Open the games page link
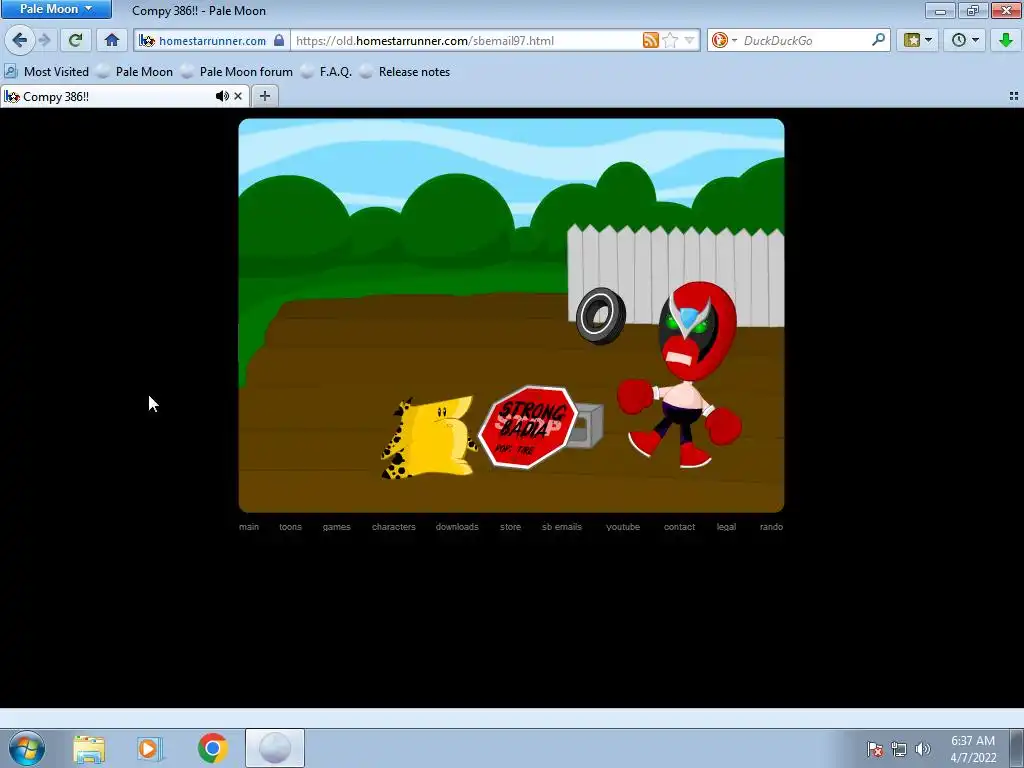 coord(336,526)
